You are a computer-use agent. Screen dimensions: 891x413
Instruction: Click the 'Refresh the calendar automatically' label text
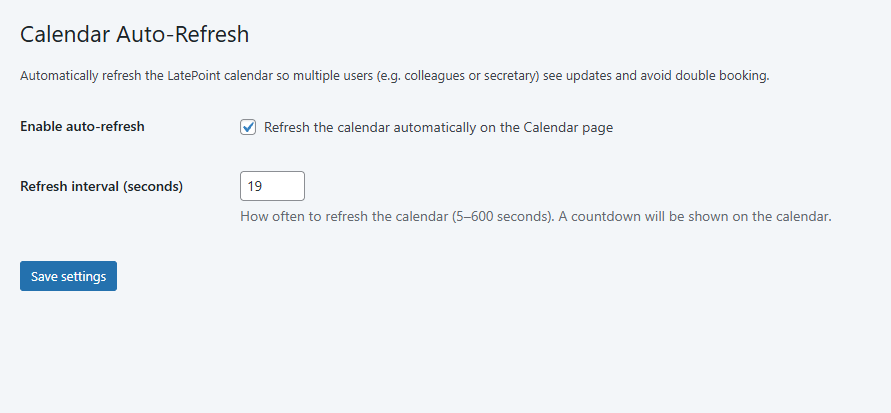pyautogui.click(x=438, y=127)
